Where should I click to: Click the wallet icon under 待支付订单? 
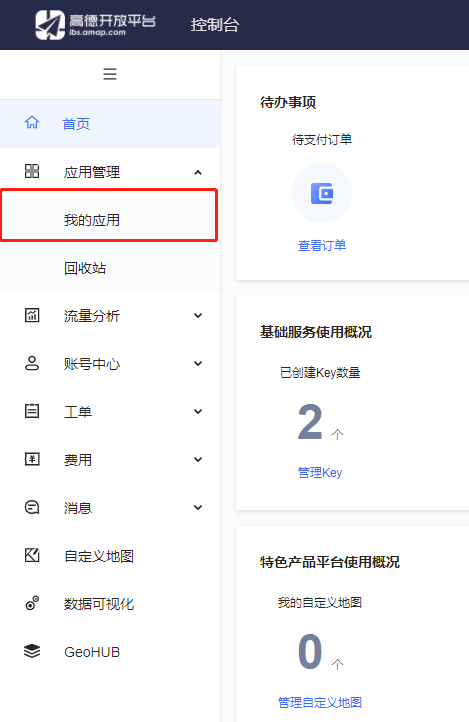322,193
